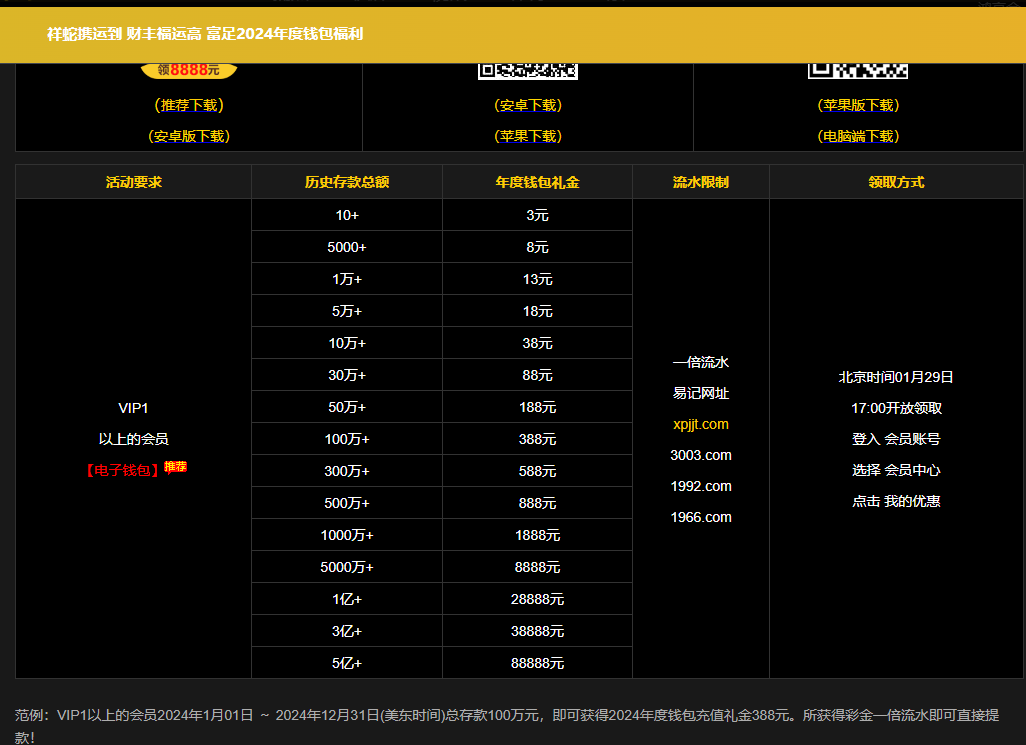Open the (苹果下载) link
The width and height of the screenshot is (1026, 745).
click(528, 136)
